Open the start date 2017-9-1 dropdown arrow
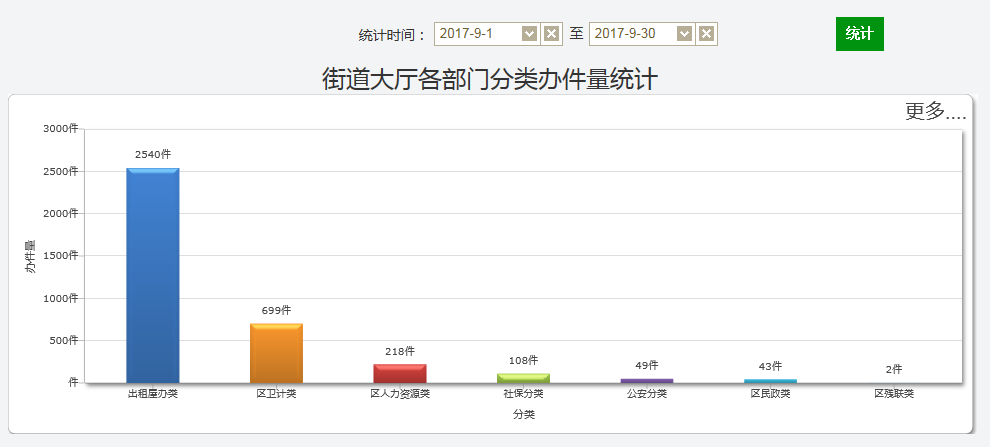Screen dimensions: 990x447 529,33
